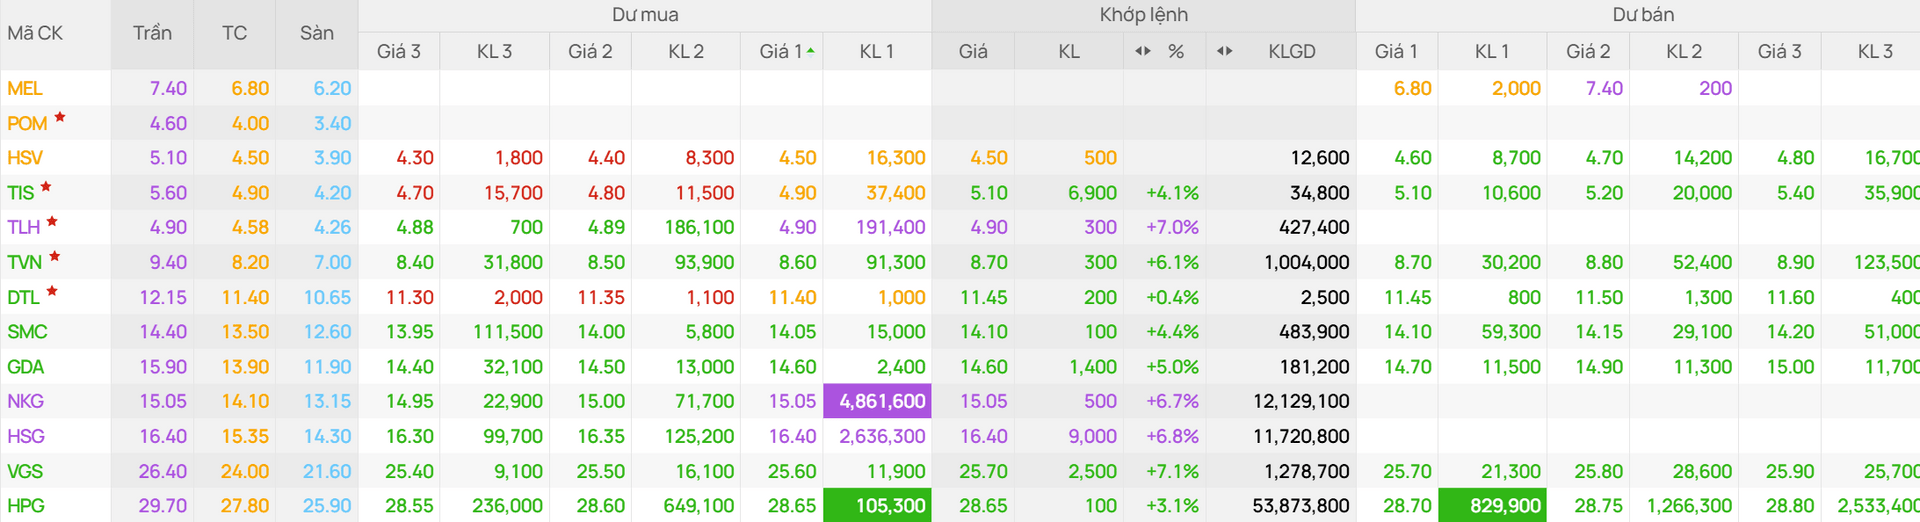
Task: Click the red star beside POM
Action: pos(60,118)
